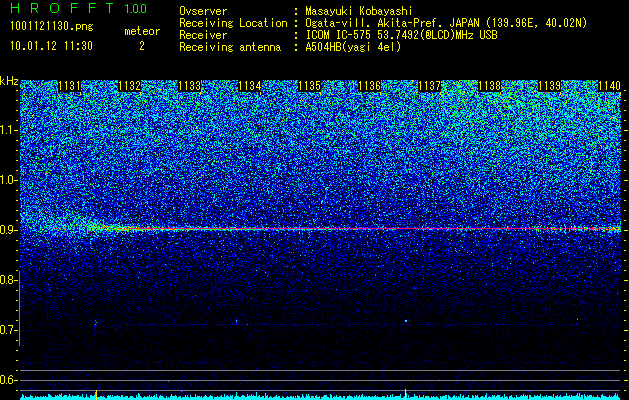
Task: Click the ICOM IC-575 receiver text
Action: point(401,35)
